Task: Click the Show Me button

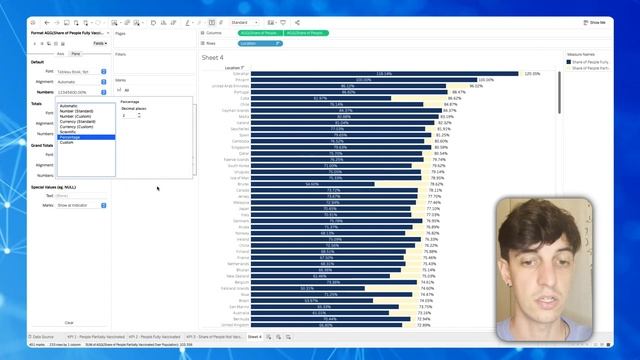Action: pyautogui.click(x=595, y=23)
